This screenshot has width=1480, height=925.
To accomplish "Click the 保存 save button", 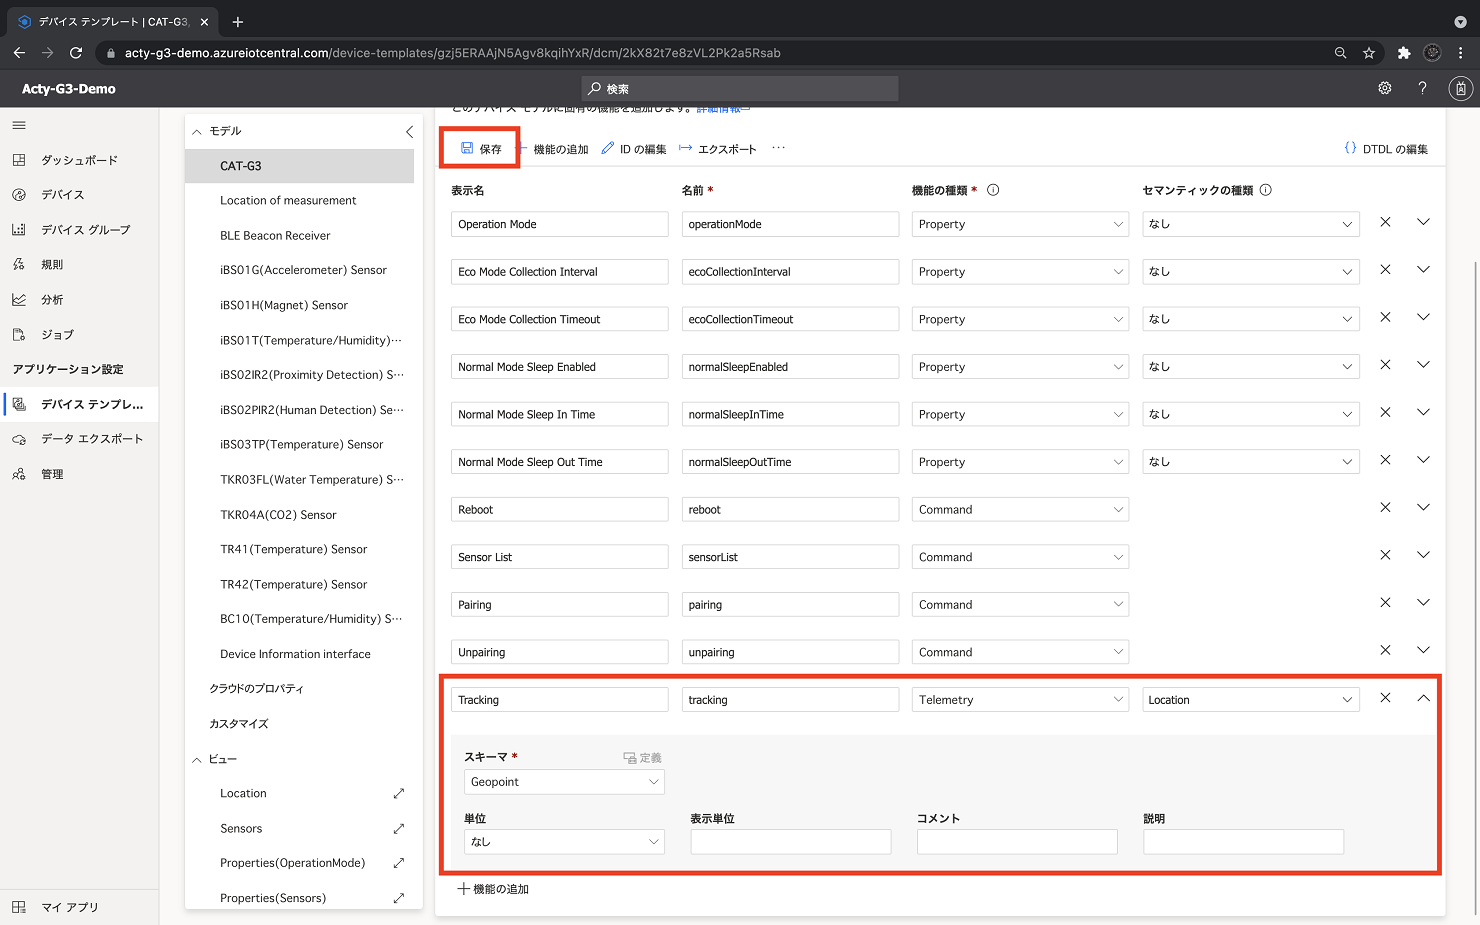I will coord(481,149).
